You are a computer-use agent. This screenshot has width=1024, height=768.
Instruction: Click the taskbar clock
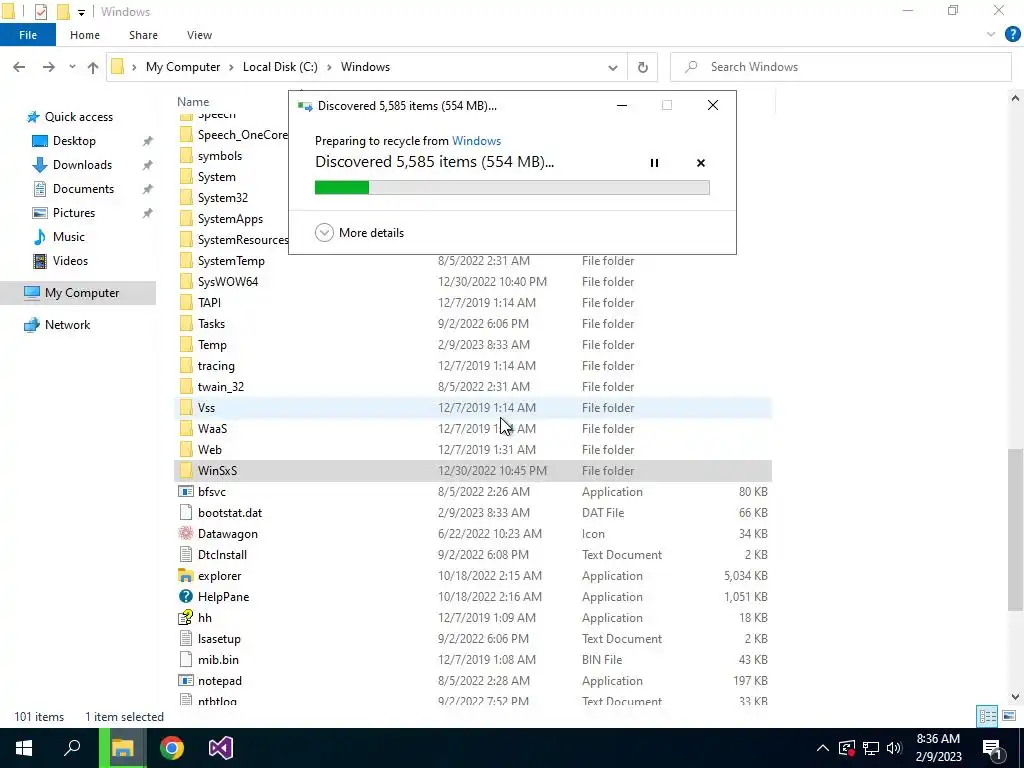pos(938,748)
